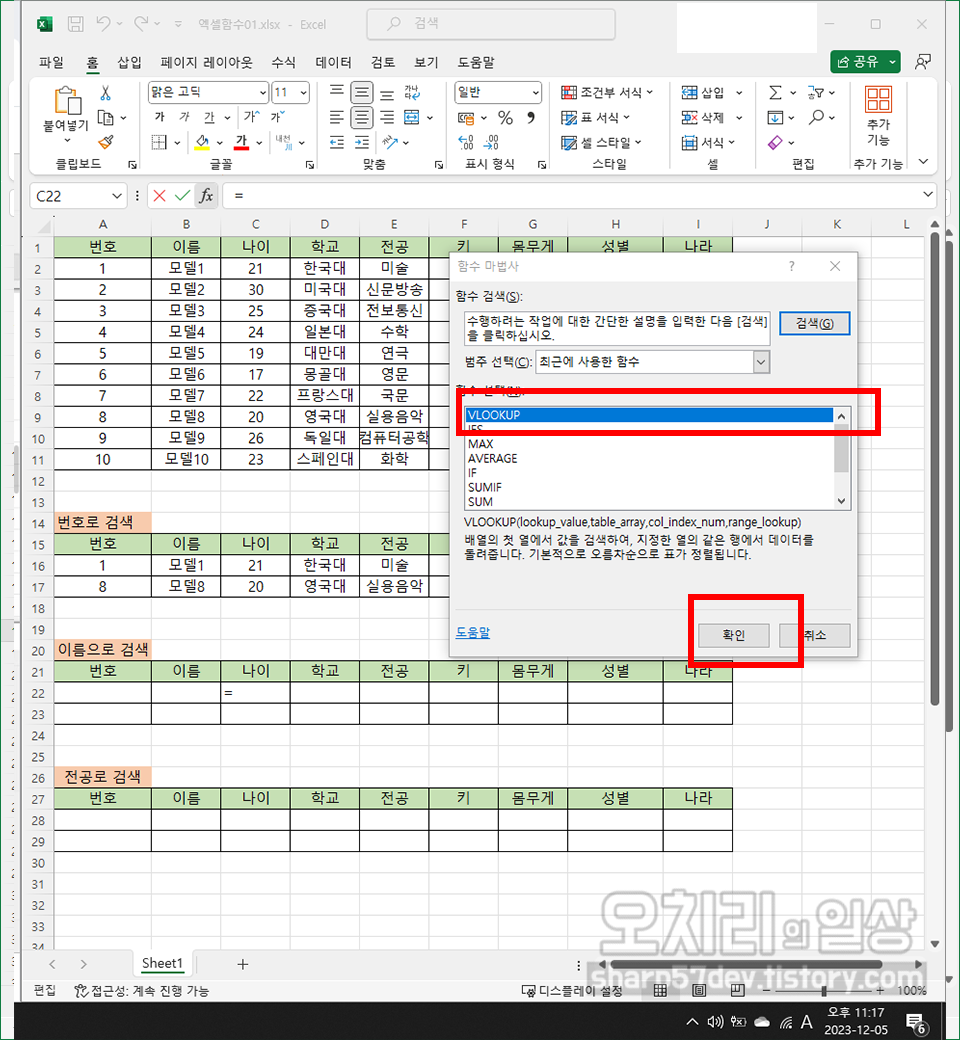
Task: Click Sort and Filter icon
Action: (815, 93)
